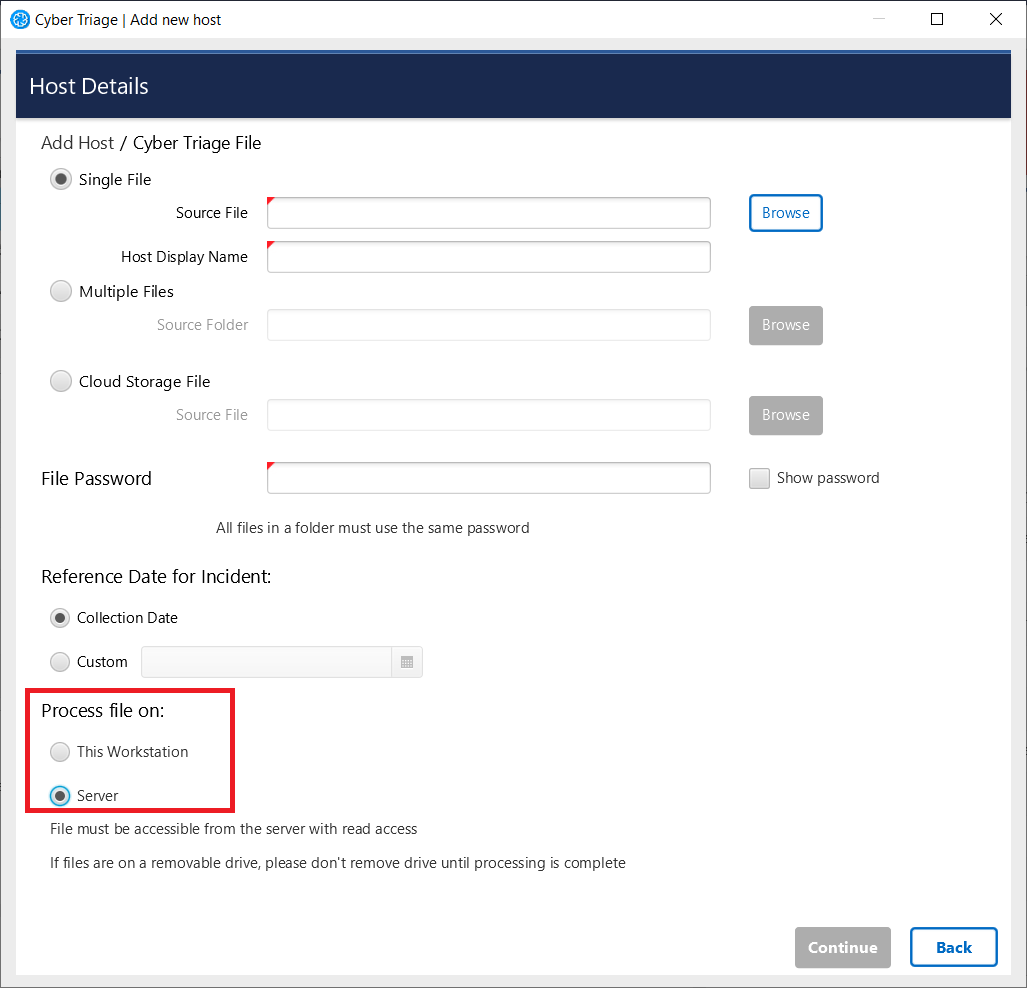Select the Cloud Storage File option
This screenshot has height=988, width=1027.
pos(61,382)
